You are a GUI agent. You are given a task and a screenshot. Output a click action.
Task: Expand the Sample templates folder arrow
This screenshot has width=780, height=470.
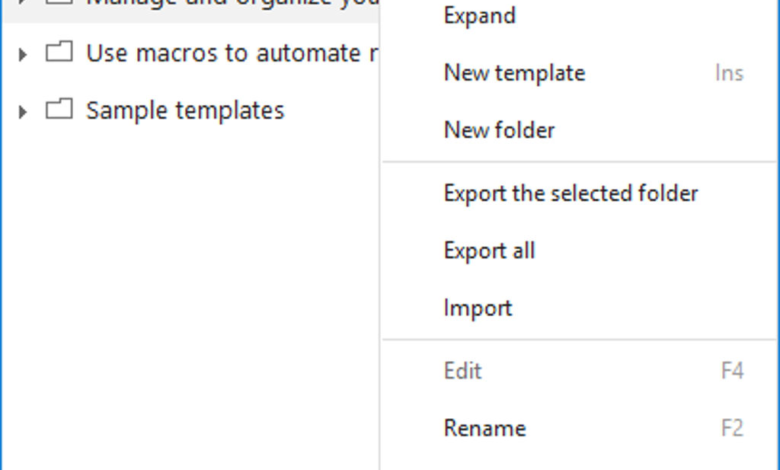pyautogui.click(x=22, y=111)
